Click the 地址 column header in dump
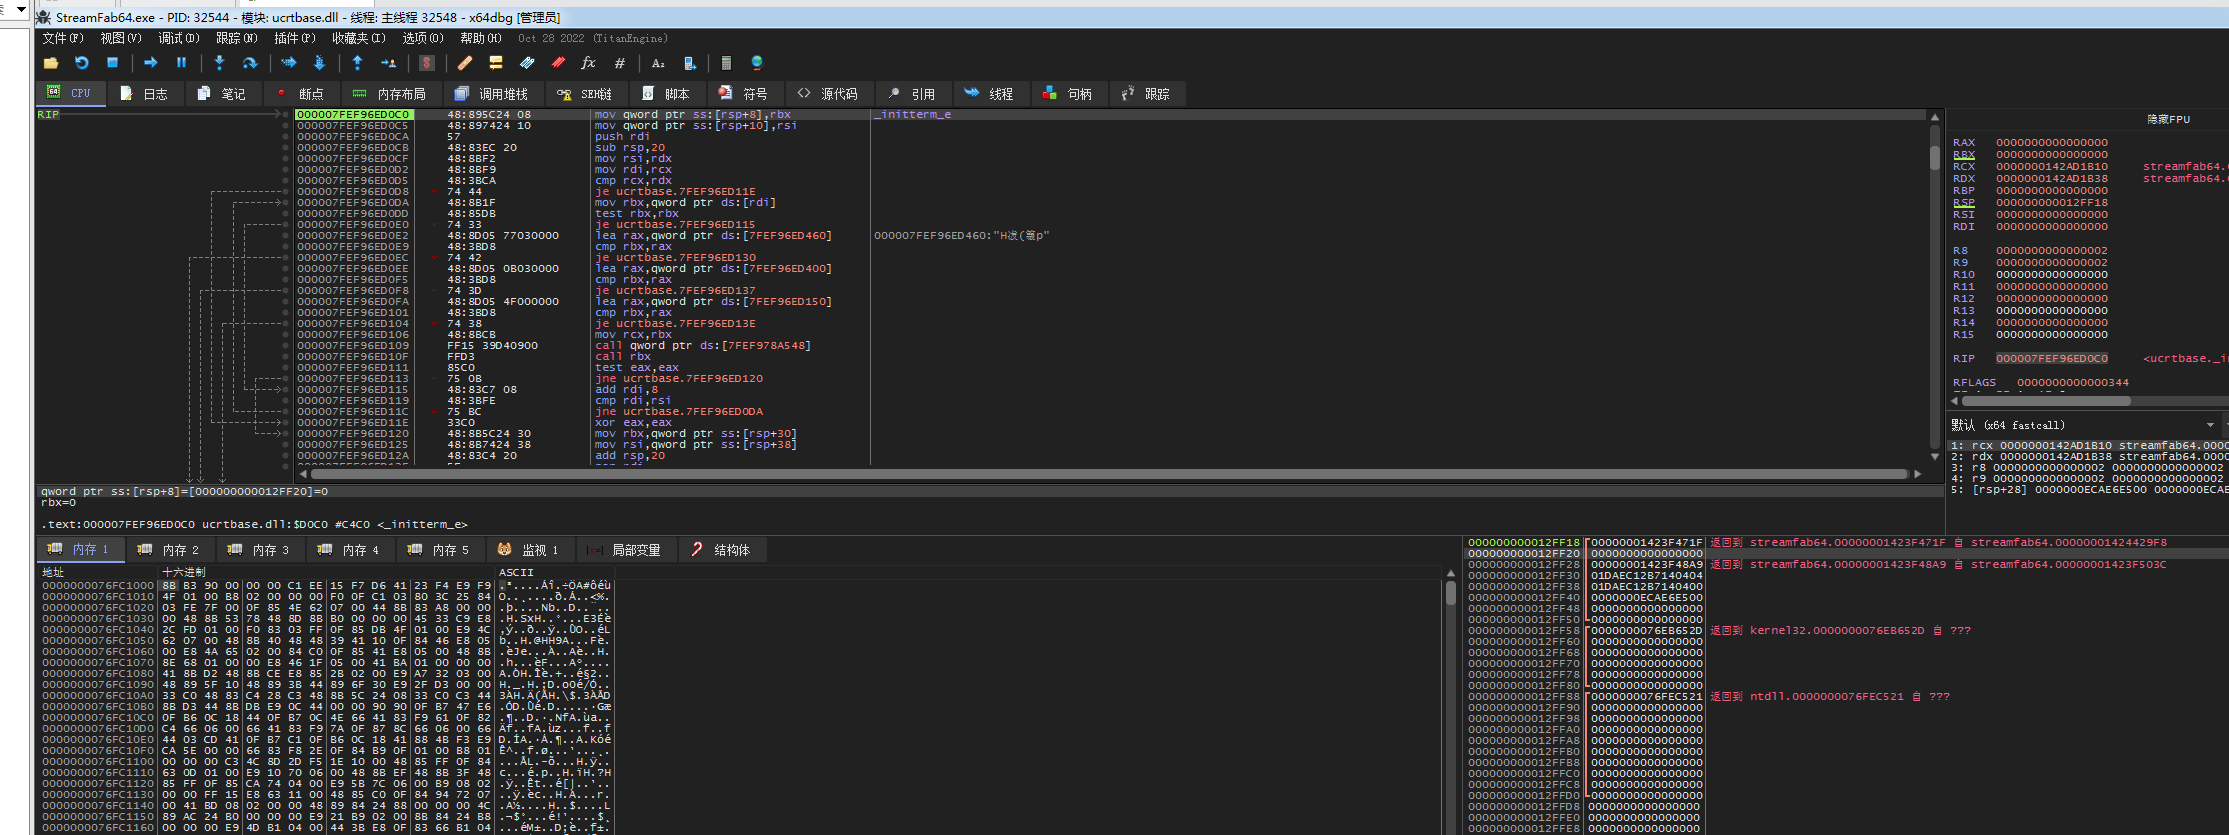The image size is (2229, 835). tap(53, 572)
